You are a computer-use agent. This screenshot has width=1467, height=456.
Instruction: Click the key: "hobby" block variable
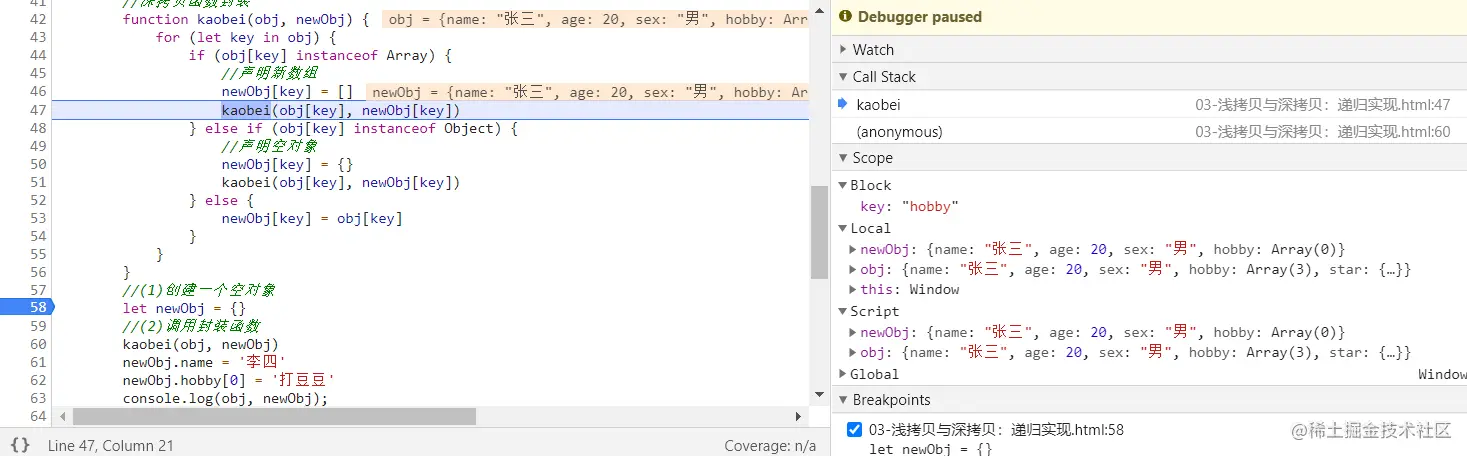[x=909, y=207]
